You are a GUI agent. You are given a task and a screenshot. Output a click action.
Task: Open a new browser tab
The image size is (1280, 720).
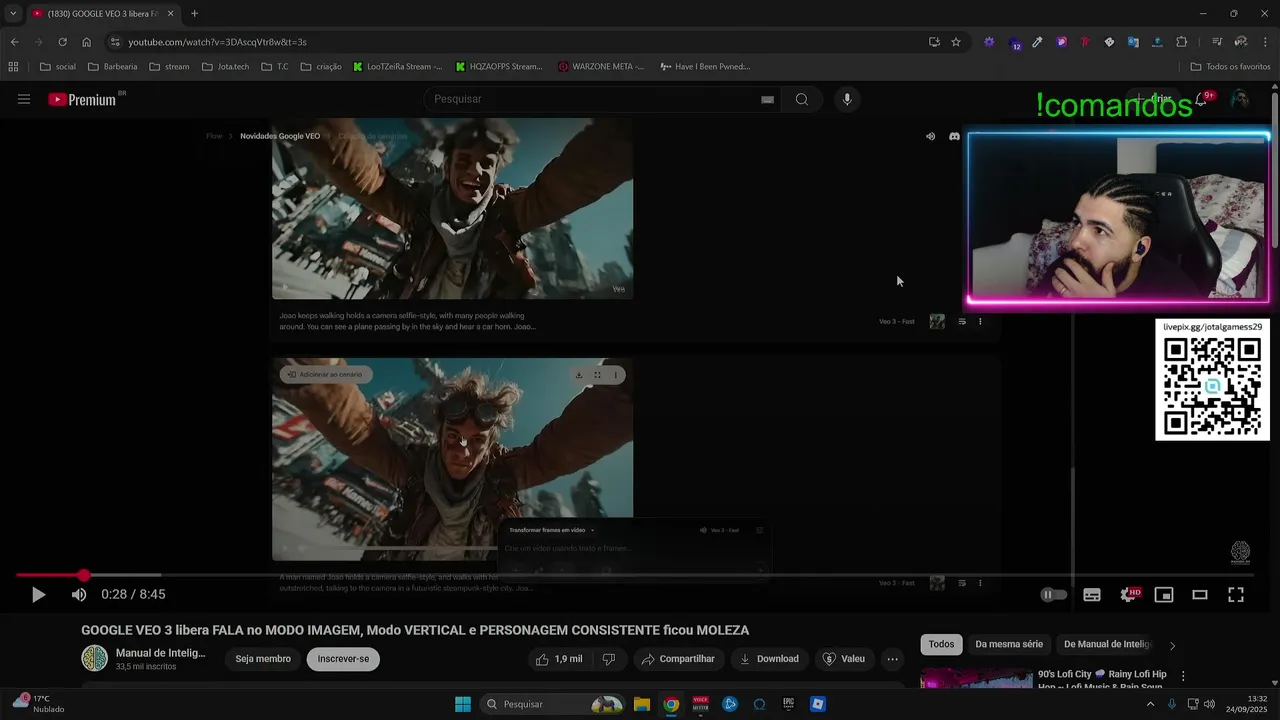(x=194, y=14)
